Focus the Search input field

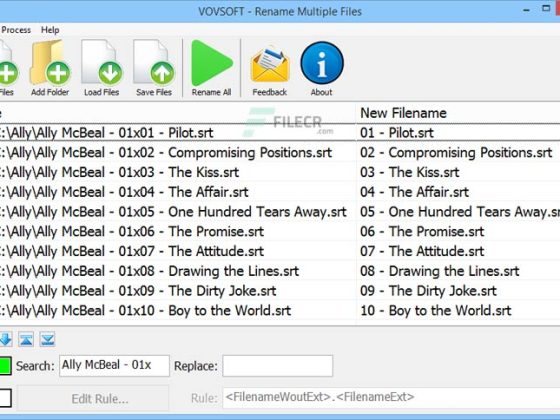(x=114, y=366)
